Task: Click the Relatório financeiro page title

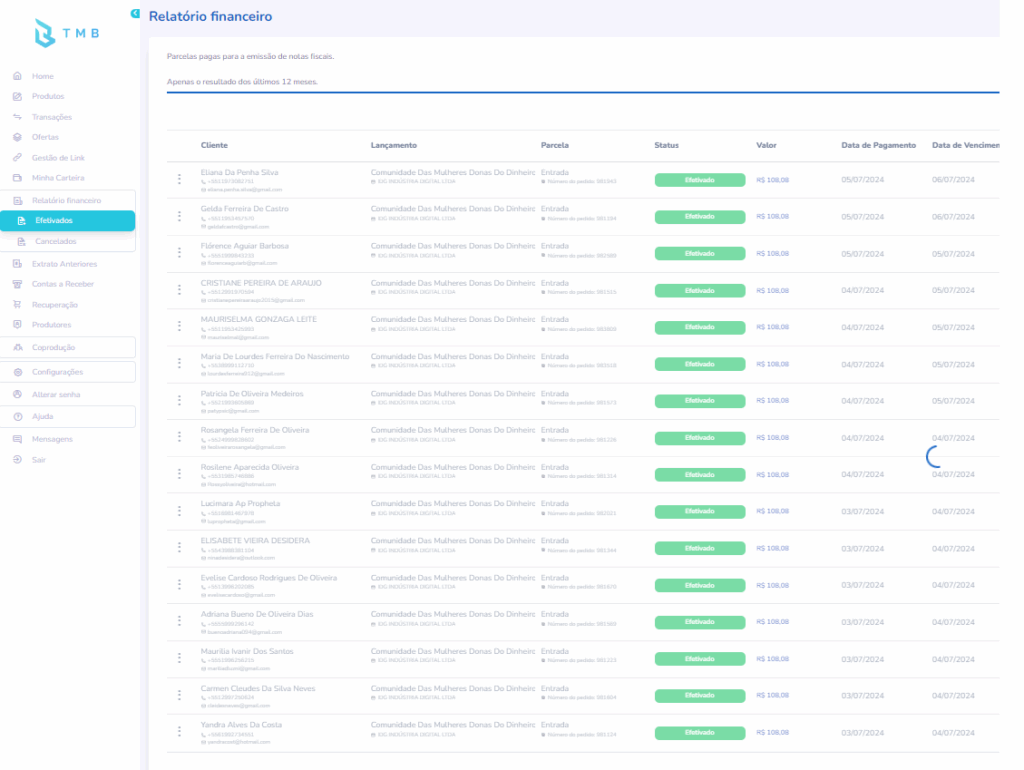Action: (x=210, y=16)
